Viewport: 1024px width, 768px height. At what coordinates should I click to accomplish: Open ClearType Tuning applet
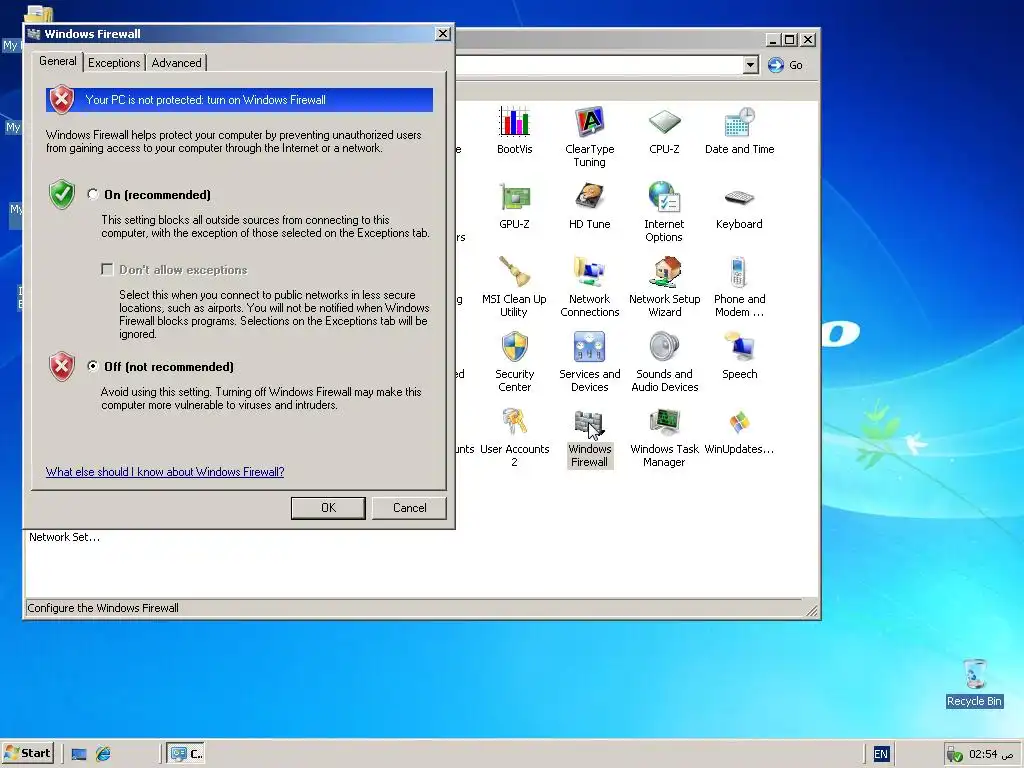coord(589,137)
